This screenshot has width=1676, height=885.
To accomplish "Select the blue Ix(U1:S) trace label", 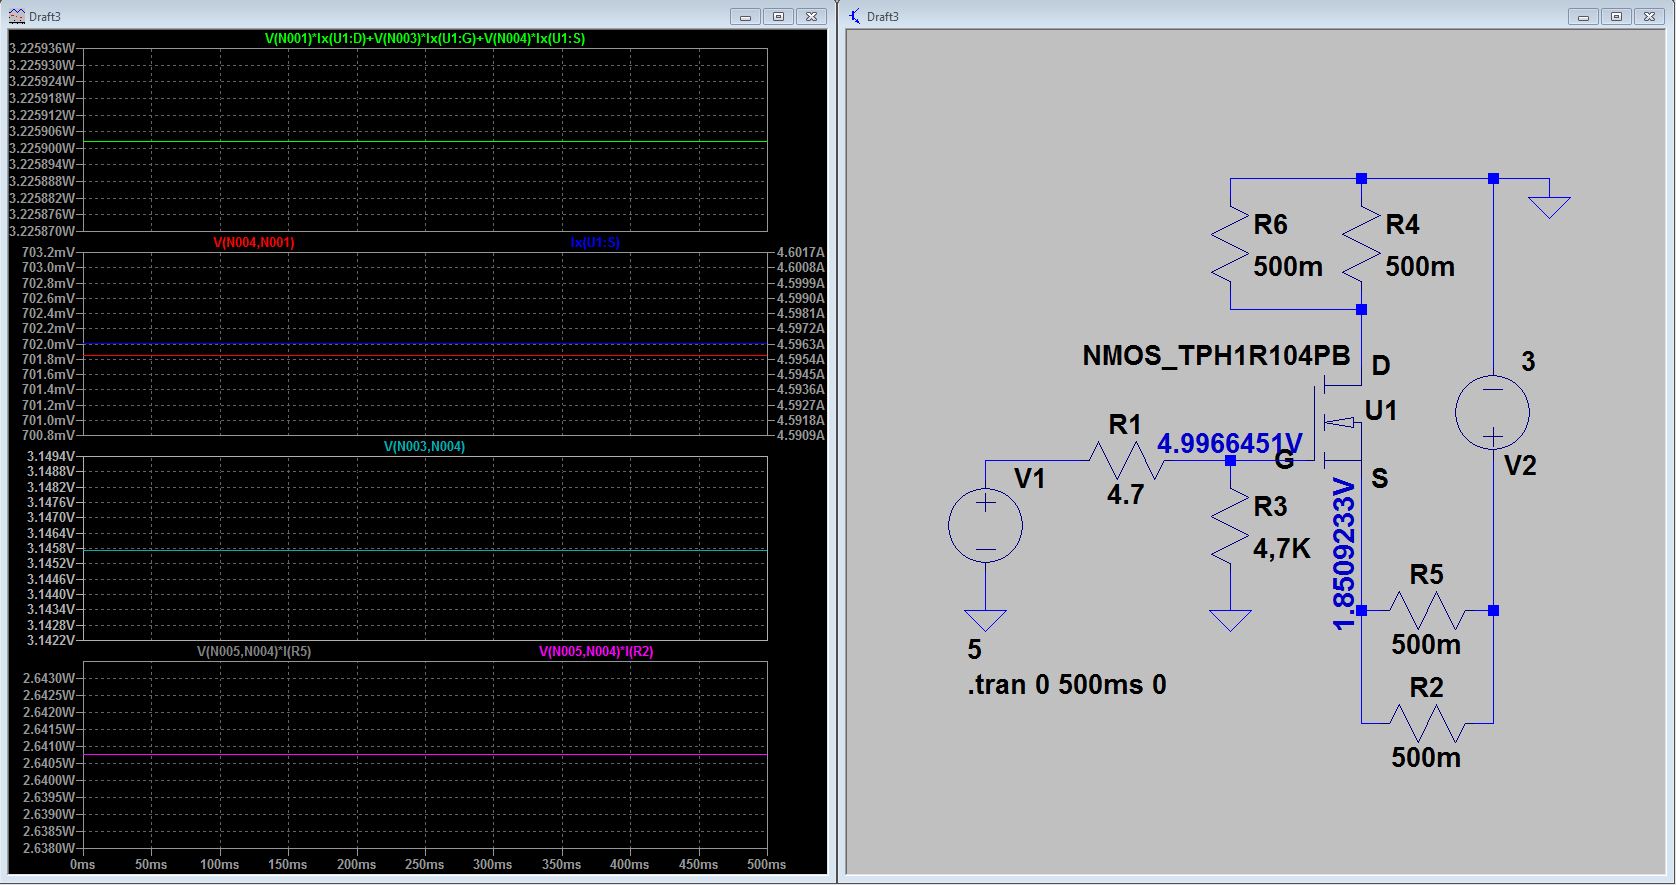I will pos(595,242).
